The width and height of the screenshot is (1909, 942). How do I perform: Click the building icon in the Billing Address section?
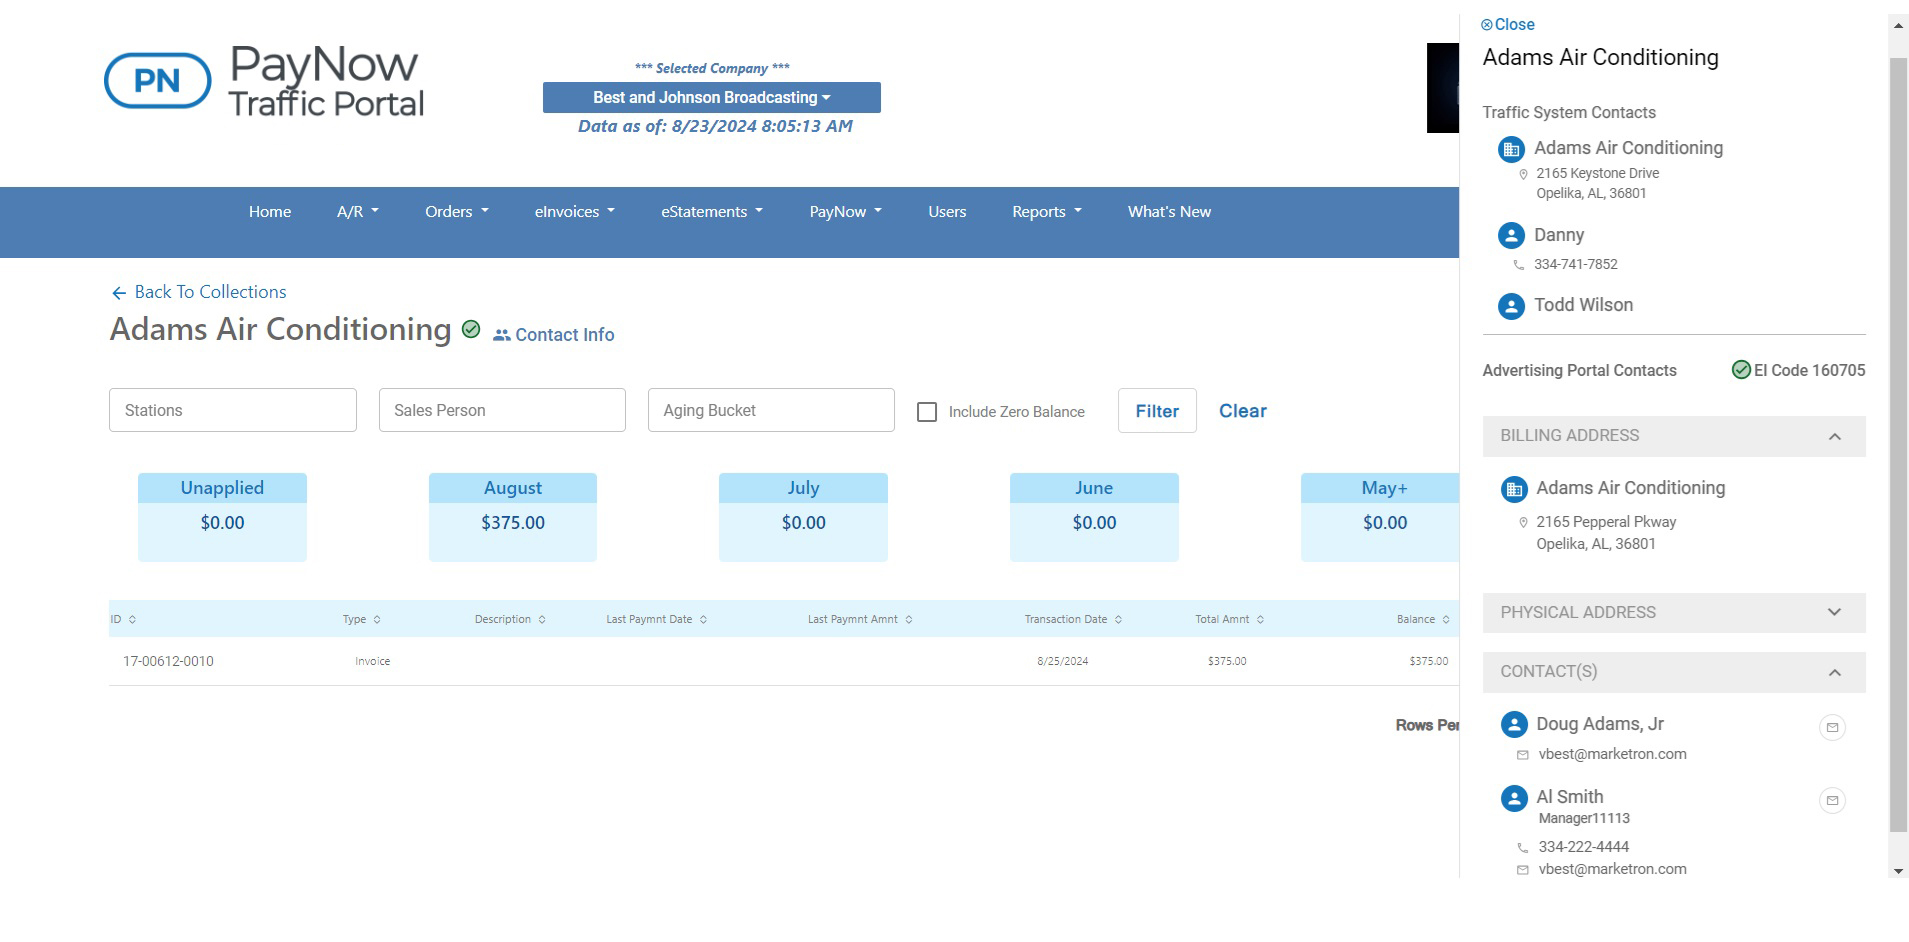[x=1514, y=489]
